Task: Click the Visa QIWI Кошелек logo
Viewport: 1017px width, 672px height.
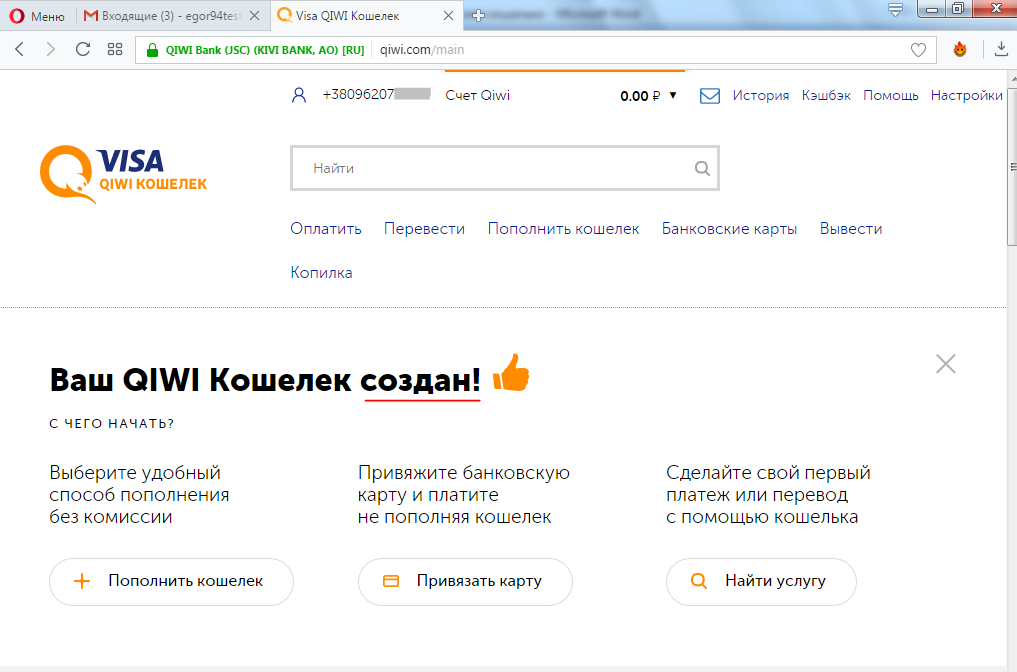Action: click(x=123, y=174)
